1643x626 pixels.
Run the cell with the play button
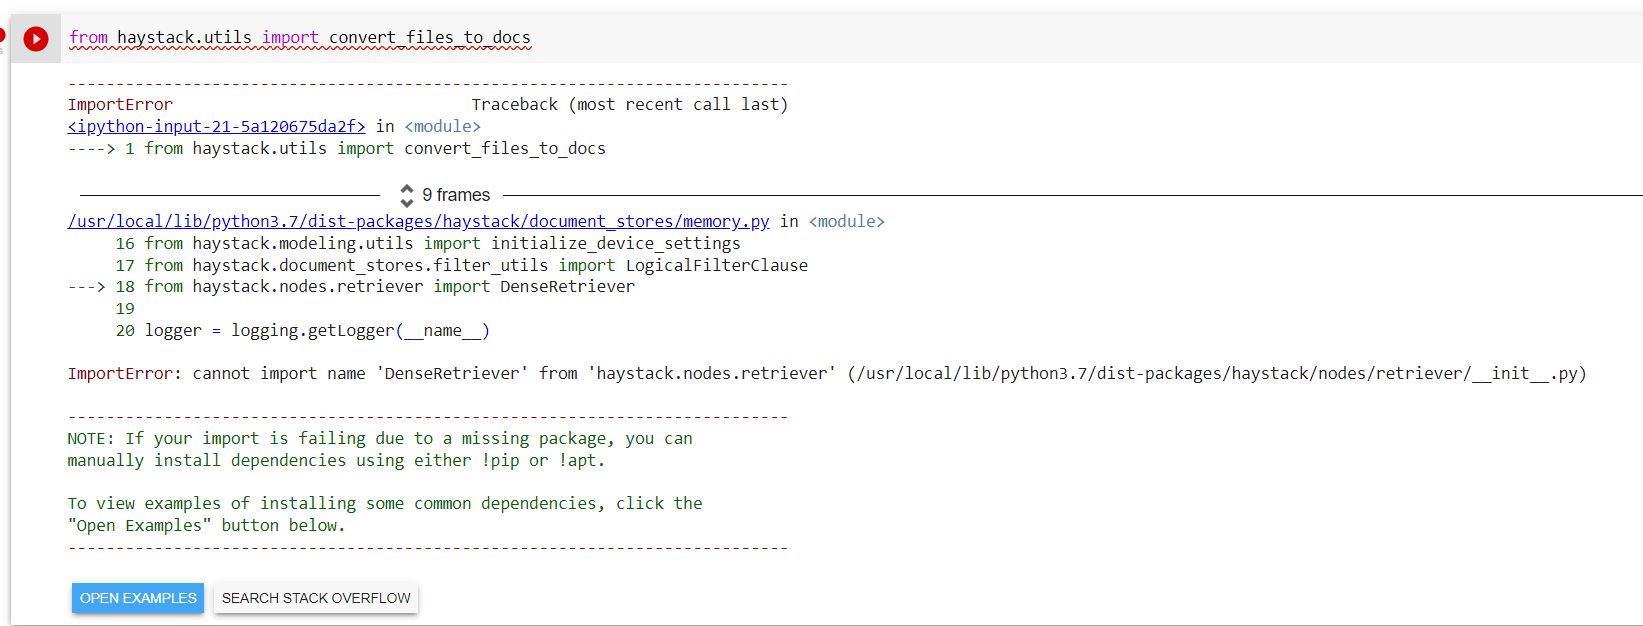[36, 39]
